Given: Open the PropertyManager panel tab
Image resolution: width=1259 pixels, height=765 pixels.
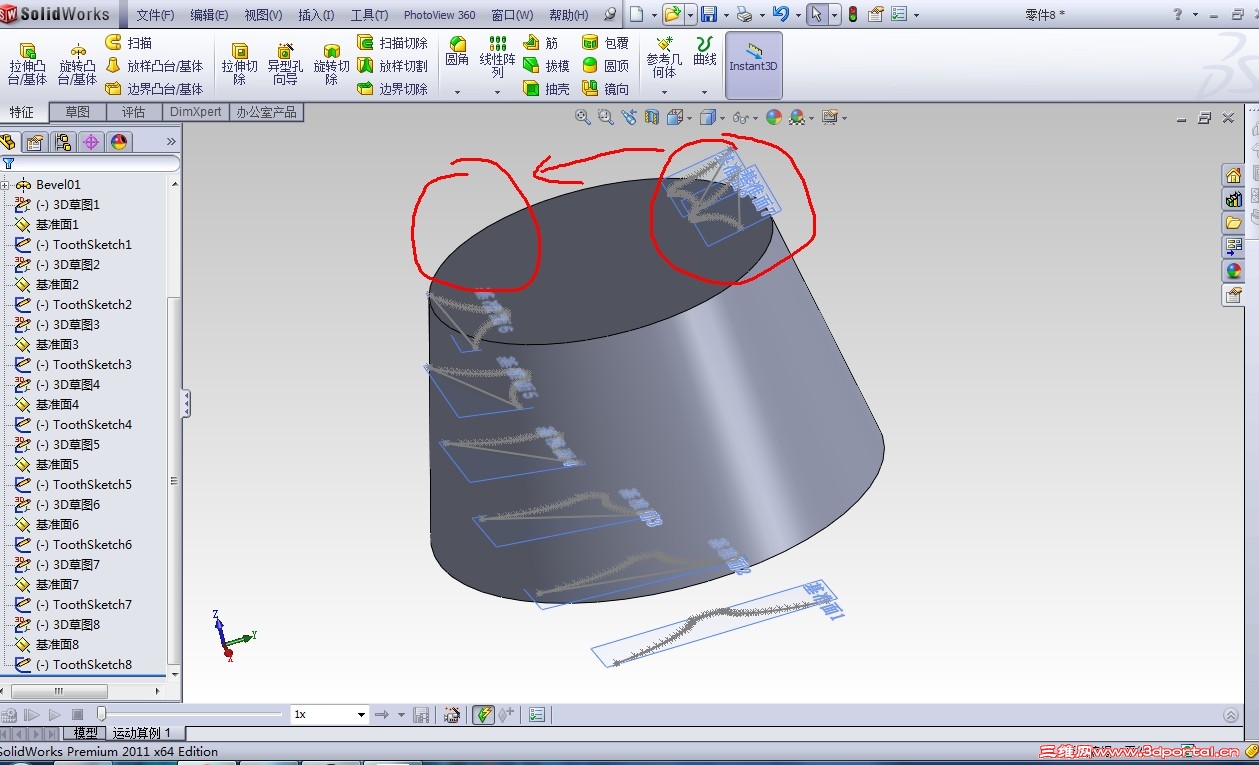Looking at the screenshot, I should (x=35, y=142).
